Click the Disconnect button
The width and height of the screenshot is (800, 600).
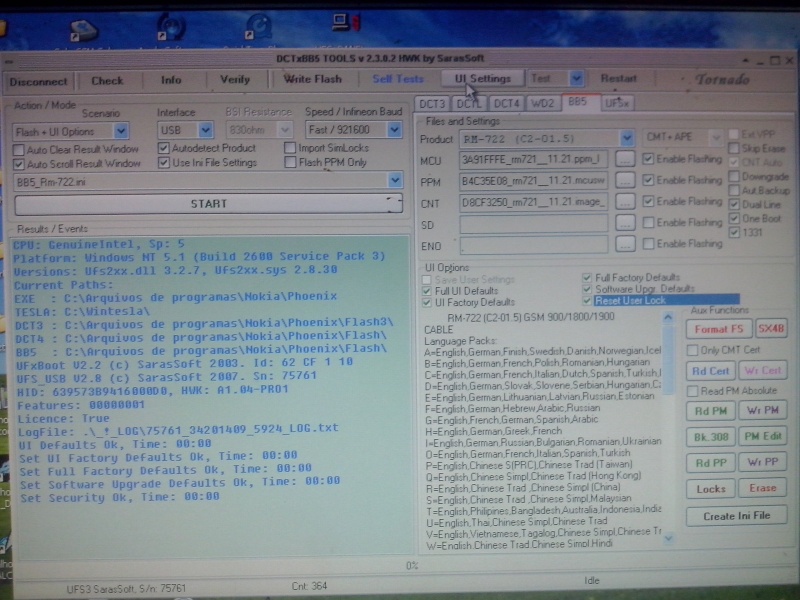[39, 82]
